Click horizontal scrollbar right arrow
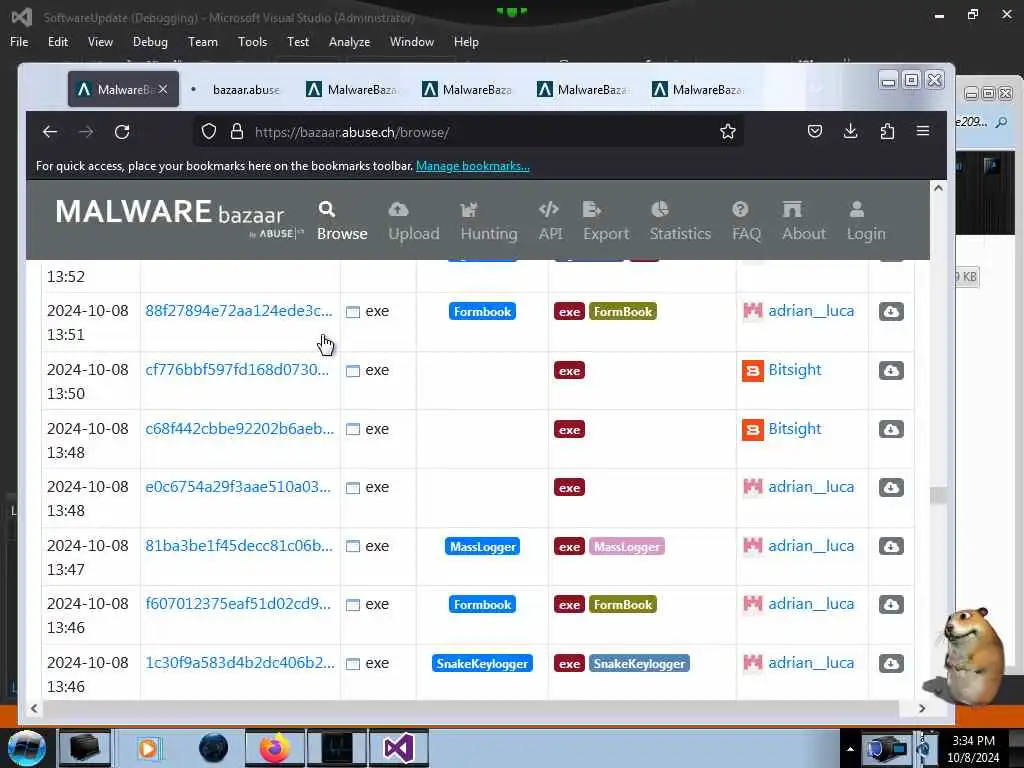This screenshot has width=1024, height=768. tap(921, 708)
